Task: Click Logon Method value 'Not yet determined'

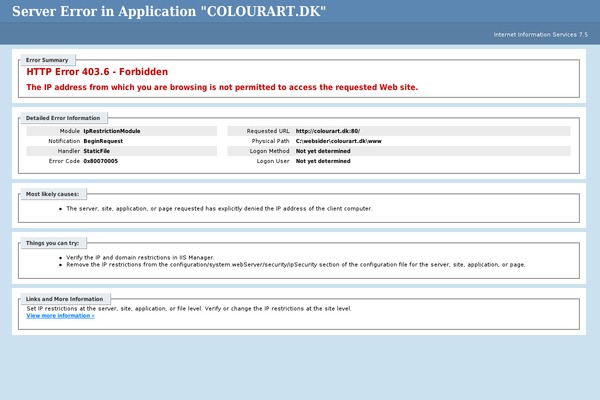Action: (x=323, y=151)
